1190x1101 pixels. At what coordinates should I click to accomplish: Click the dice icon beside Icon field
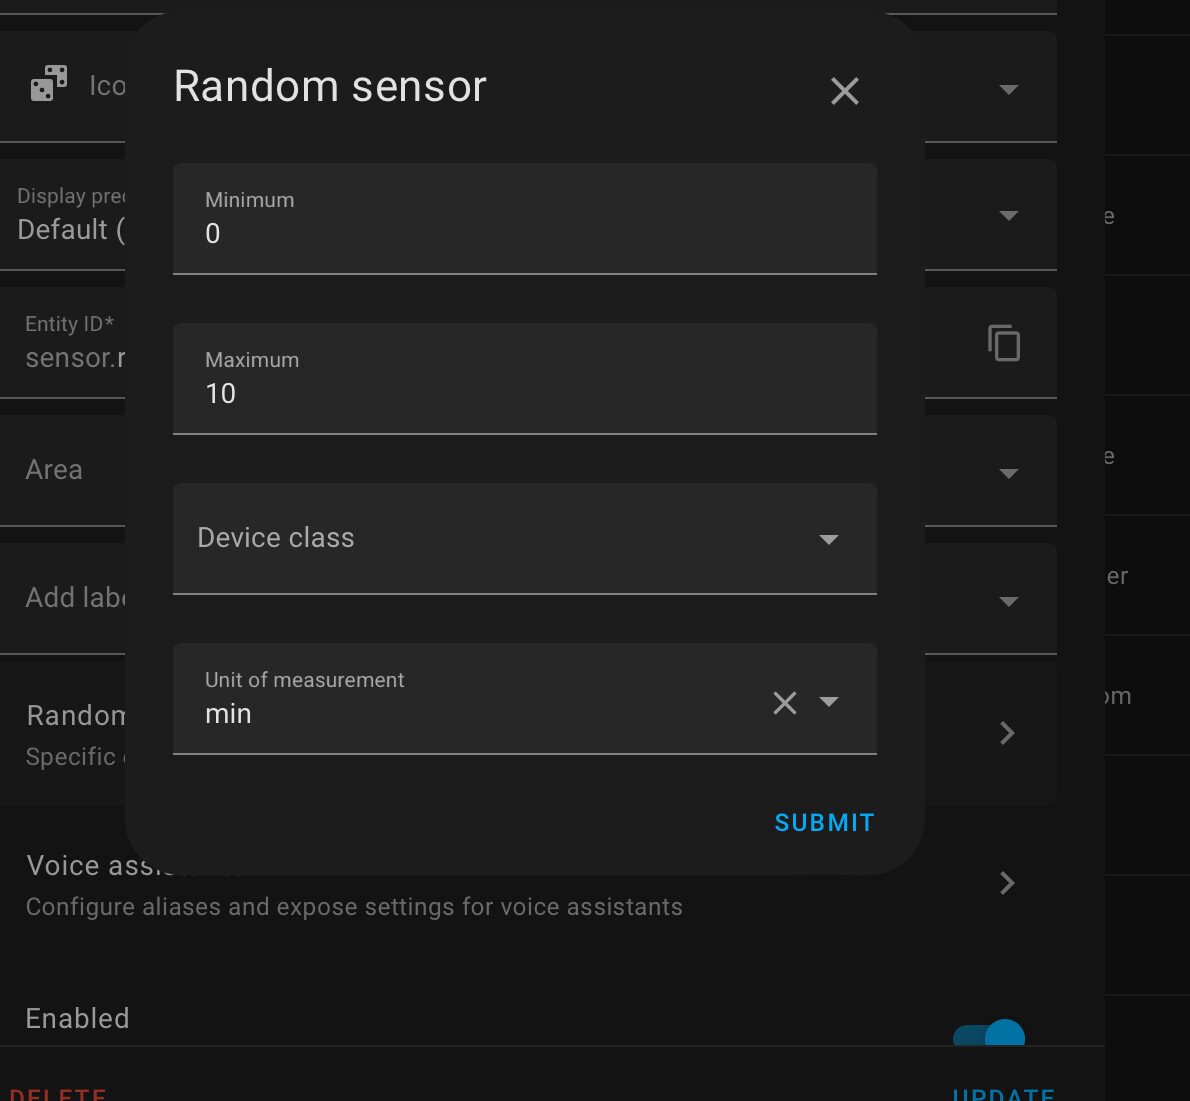(x=49, y=84)
